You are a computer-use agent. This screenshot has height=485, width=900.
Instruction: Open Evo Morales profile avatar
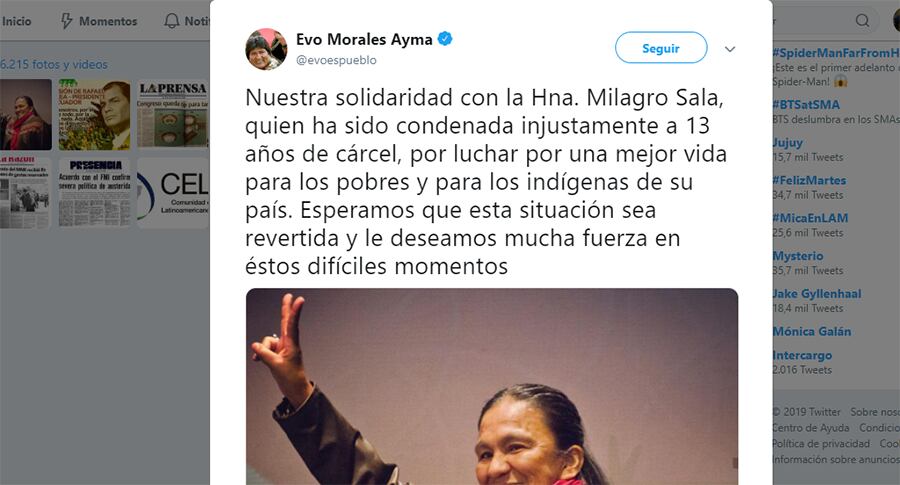click(266, 49)
